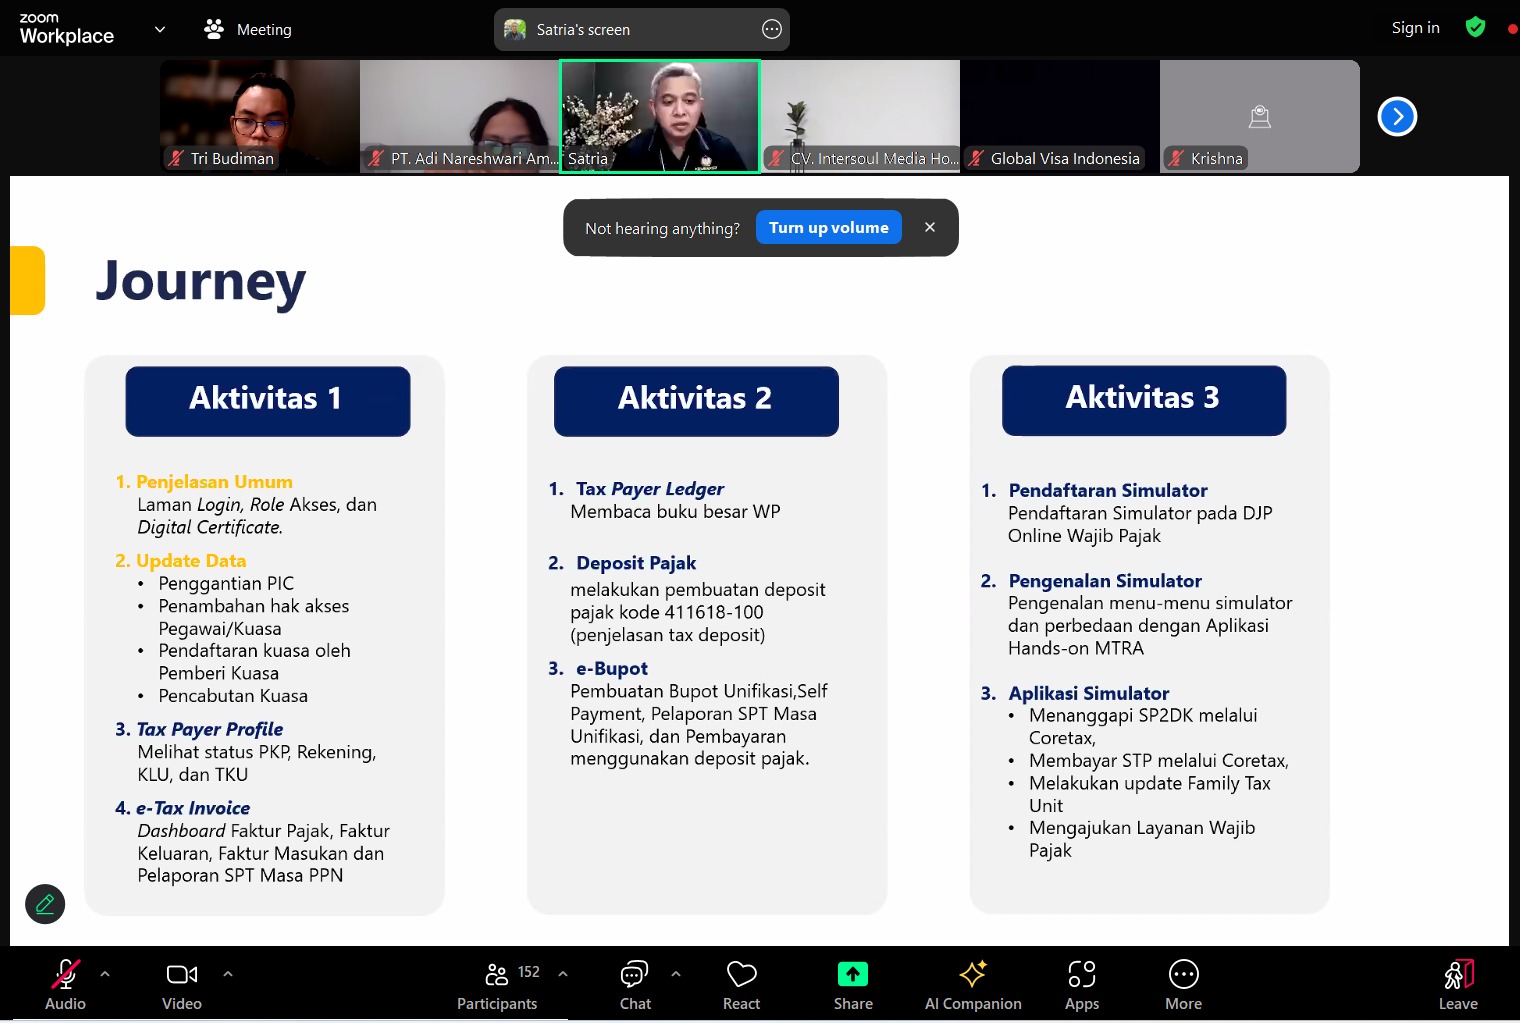Show next participants with blue arrow
This screenshot has width=1520, height=1023.
1397,117
